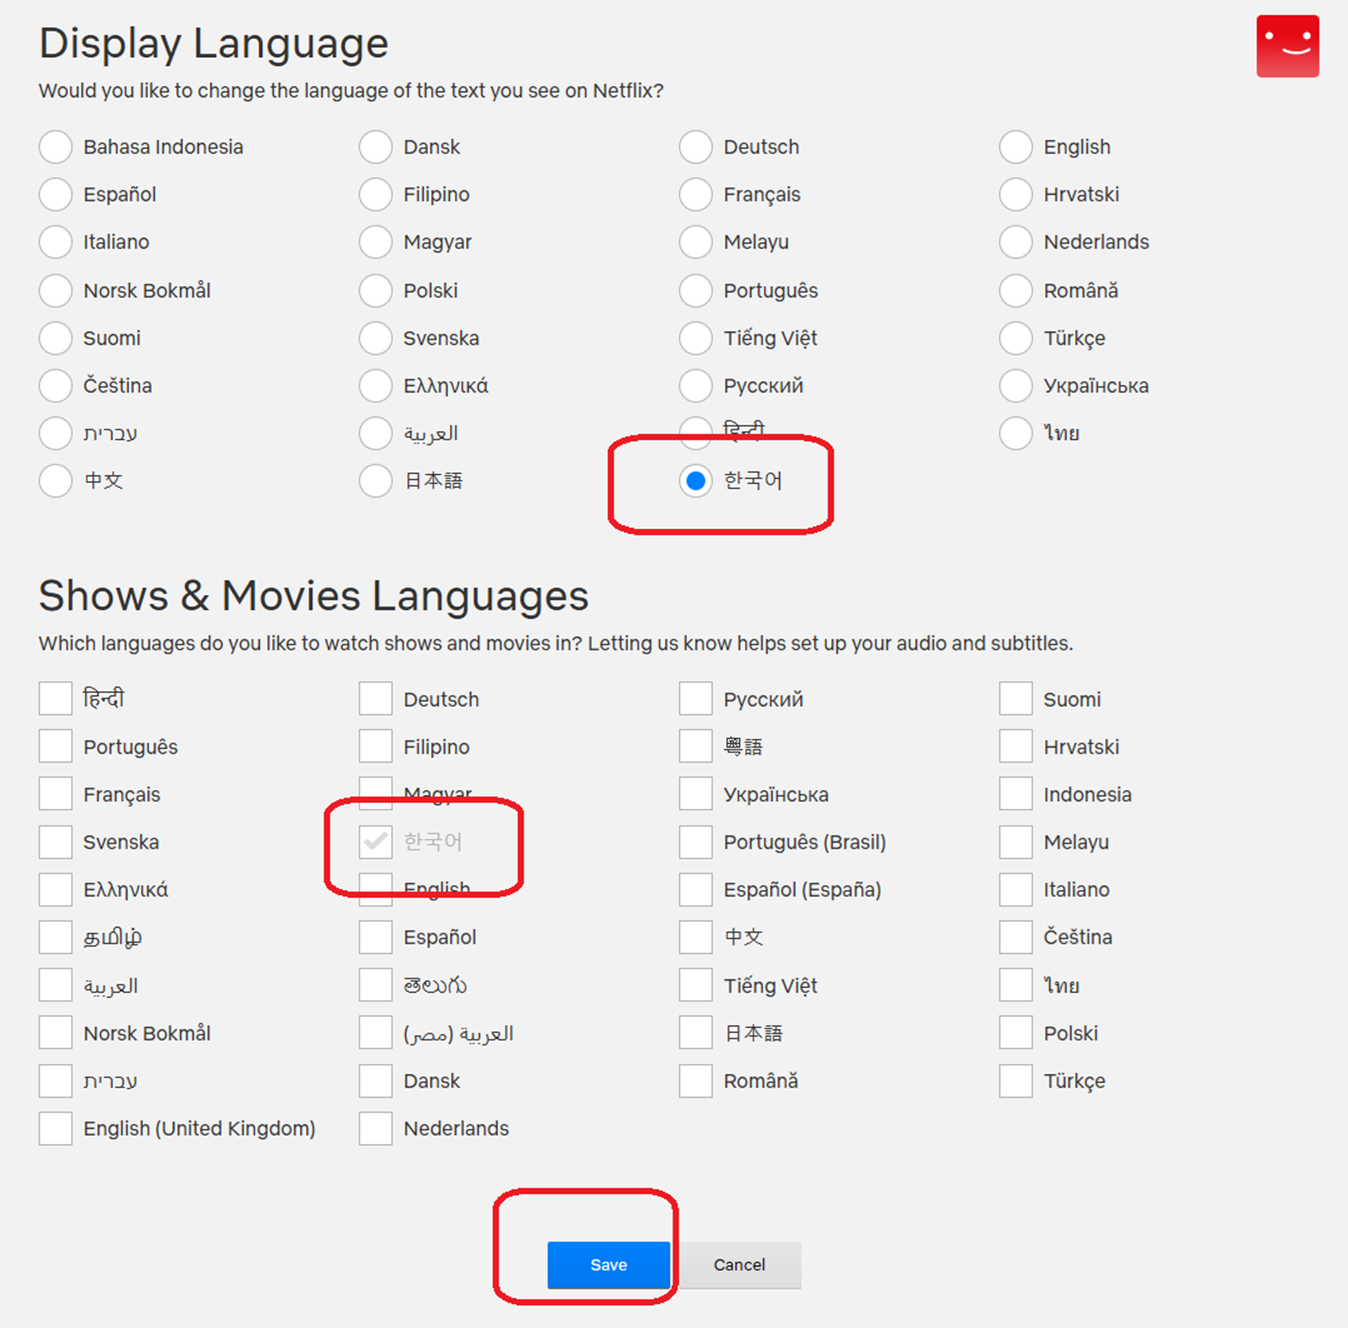
Task: Click the Cancel button
Action: [x=739, y=1265]
